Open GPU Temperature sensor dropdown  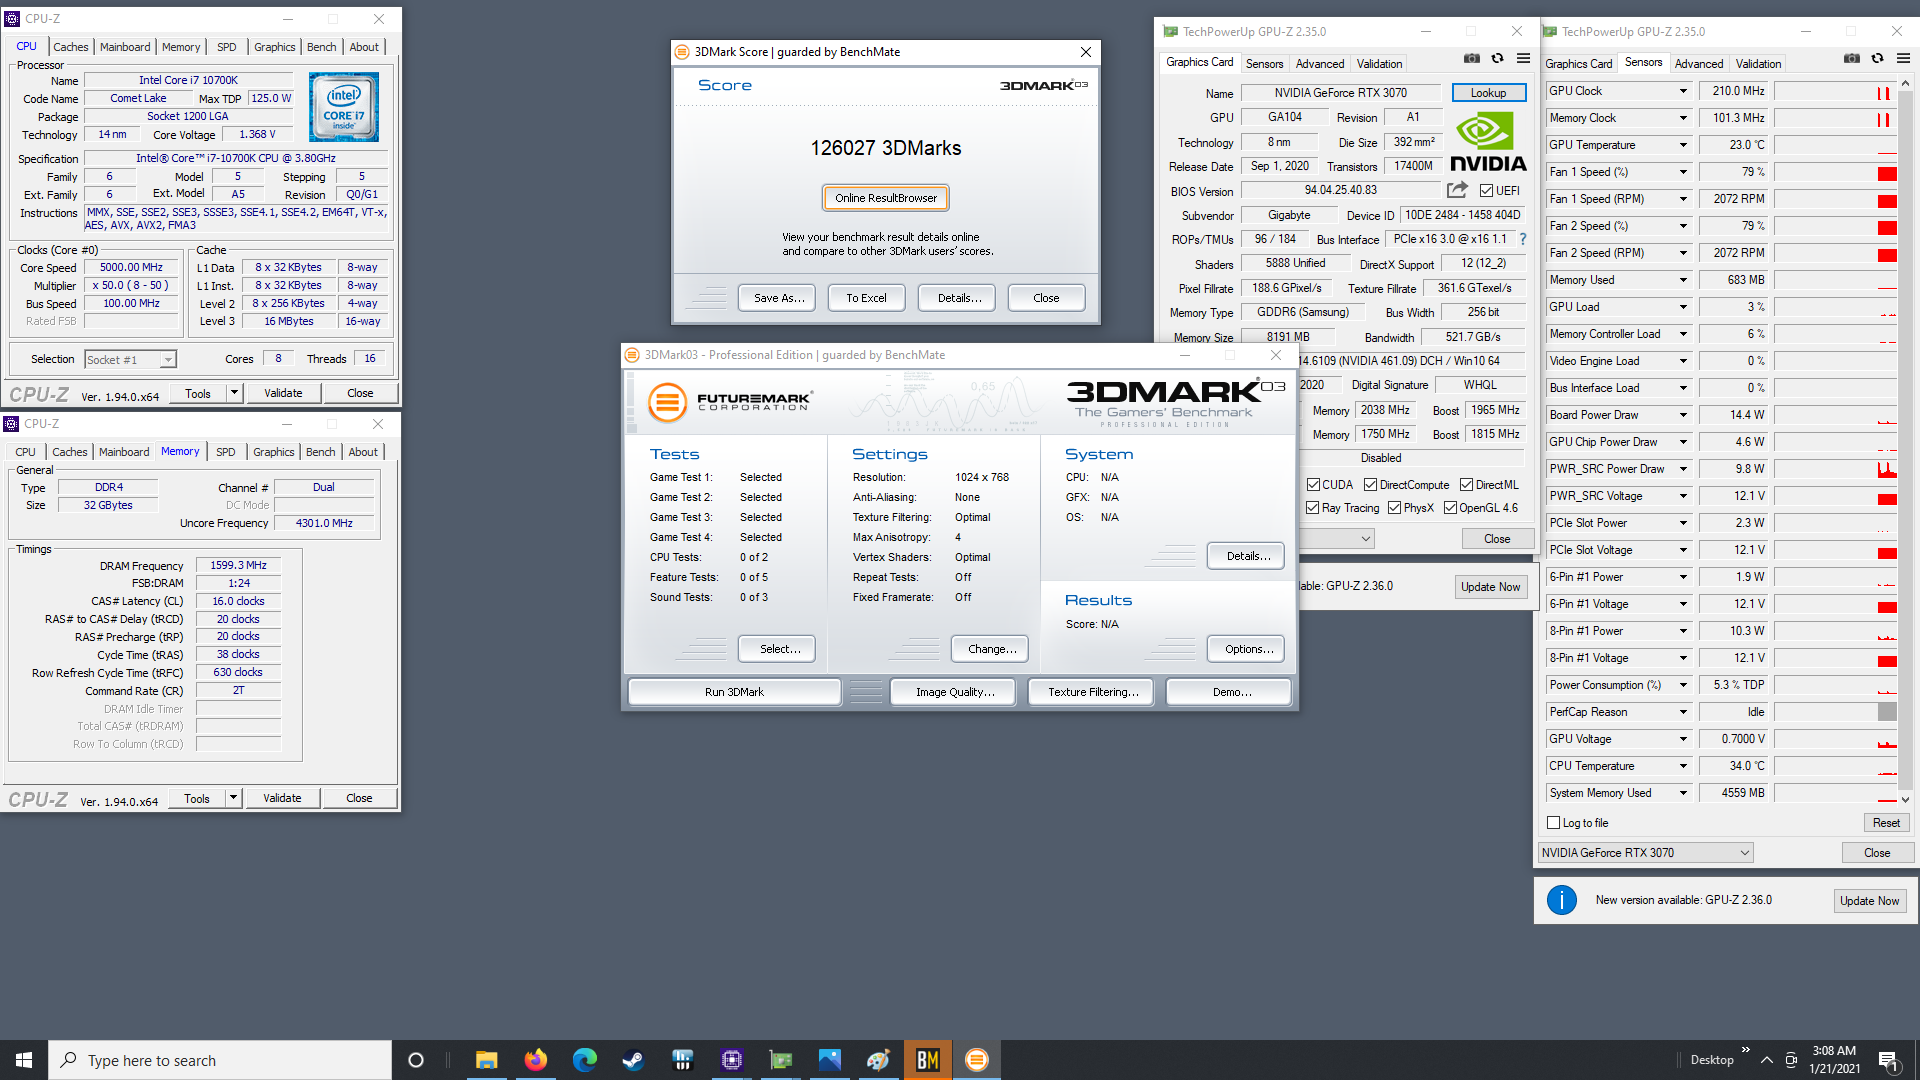click(x=1683, y=145)
